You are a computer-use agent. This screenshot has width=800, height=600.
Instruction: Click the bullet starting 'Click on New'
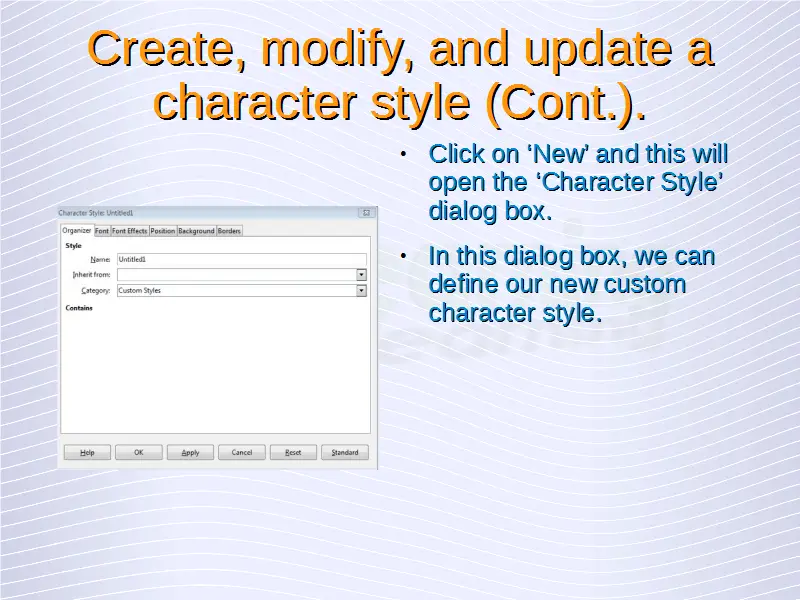tap(577, 183)
